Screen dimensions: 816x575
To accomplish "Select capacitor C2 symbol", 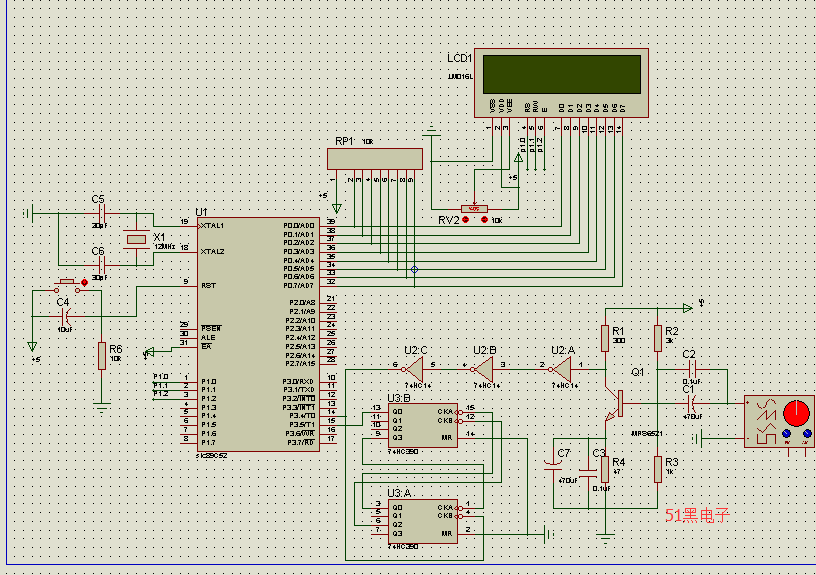I will pos(692,370).
